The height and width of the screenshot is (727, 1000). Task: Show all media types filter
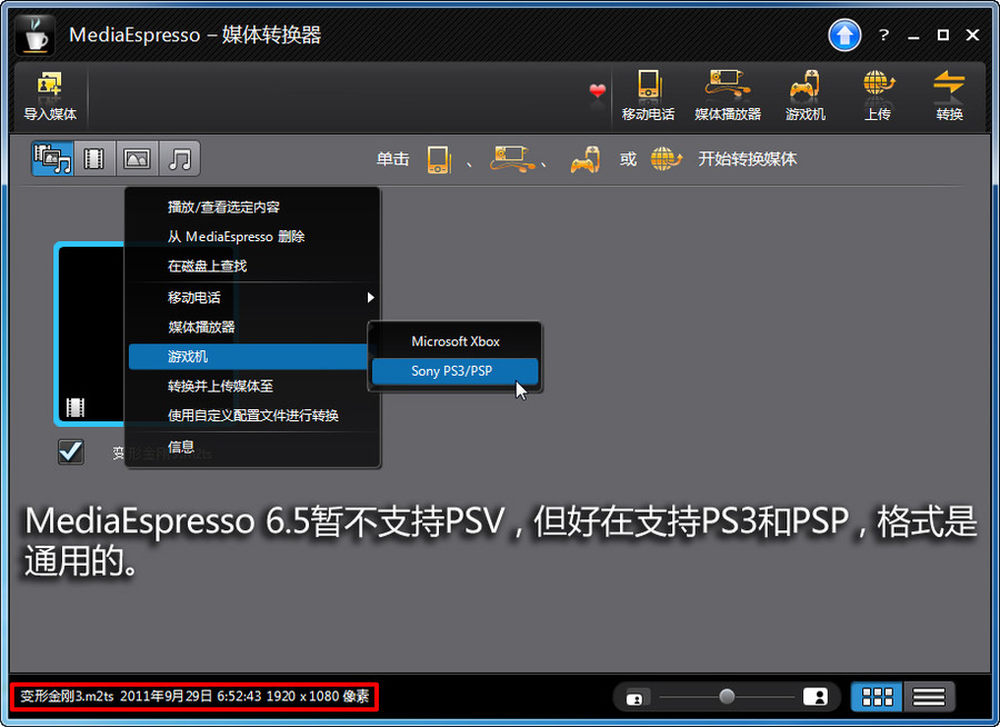point(52,158)
